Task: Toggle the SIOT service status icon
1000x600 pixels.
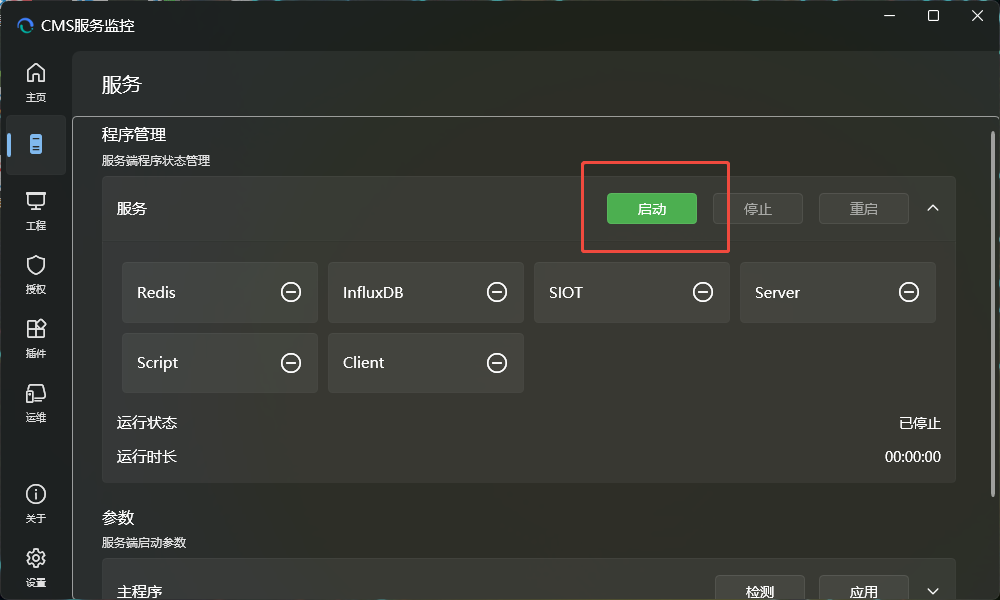Action: pyautogui.click(x=703, y=292)
